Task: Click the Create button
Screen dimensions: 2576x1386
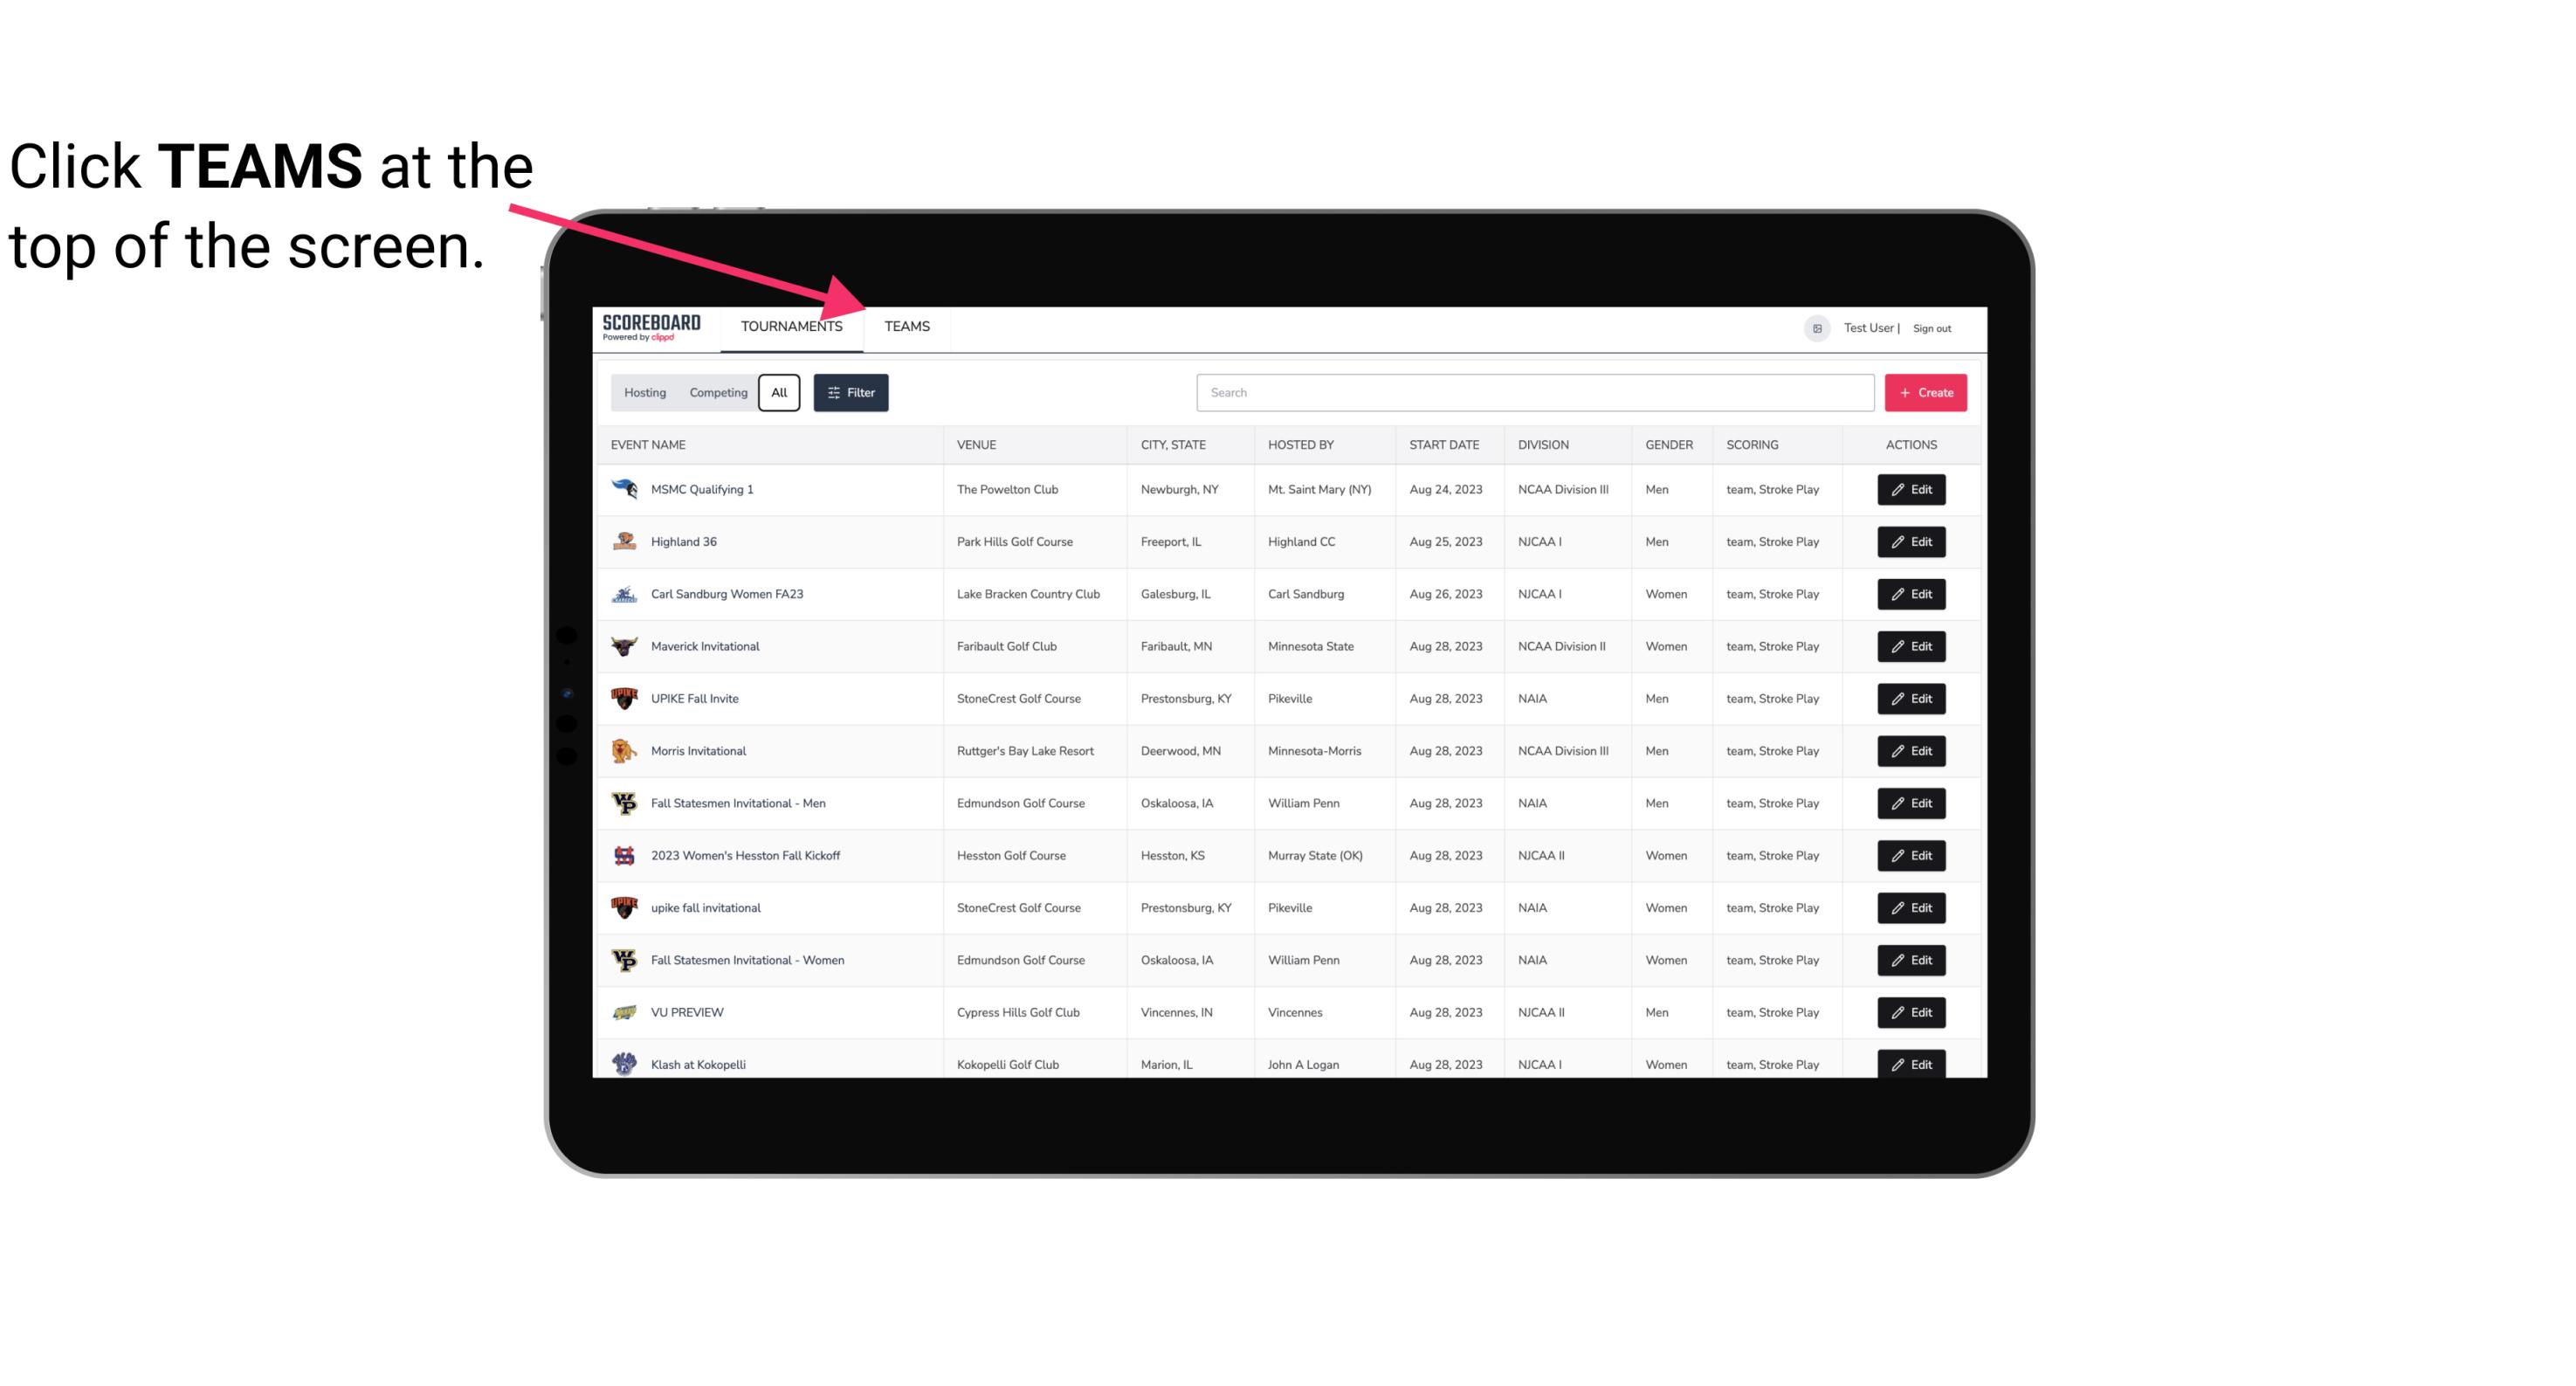Action: (x=1925, y=393)
